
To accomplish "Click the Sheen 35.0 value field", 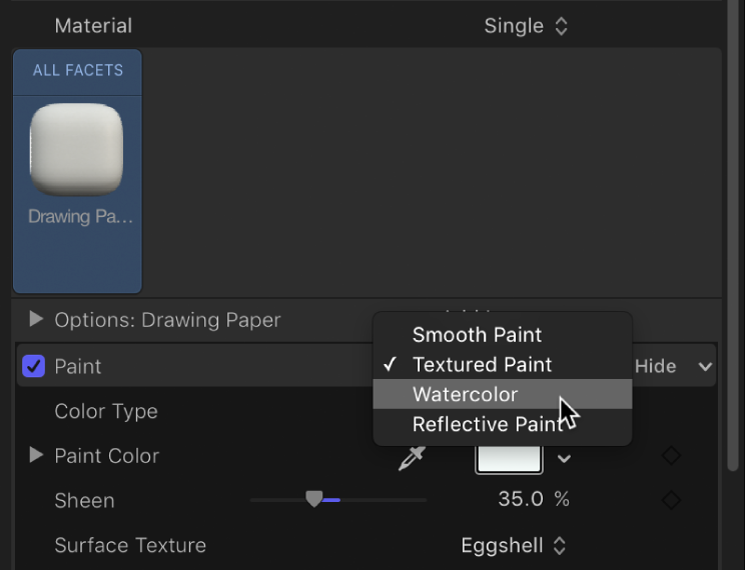I will tap(521, 499).
